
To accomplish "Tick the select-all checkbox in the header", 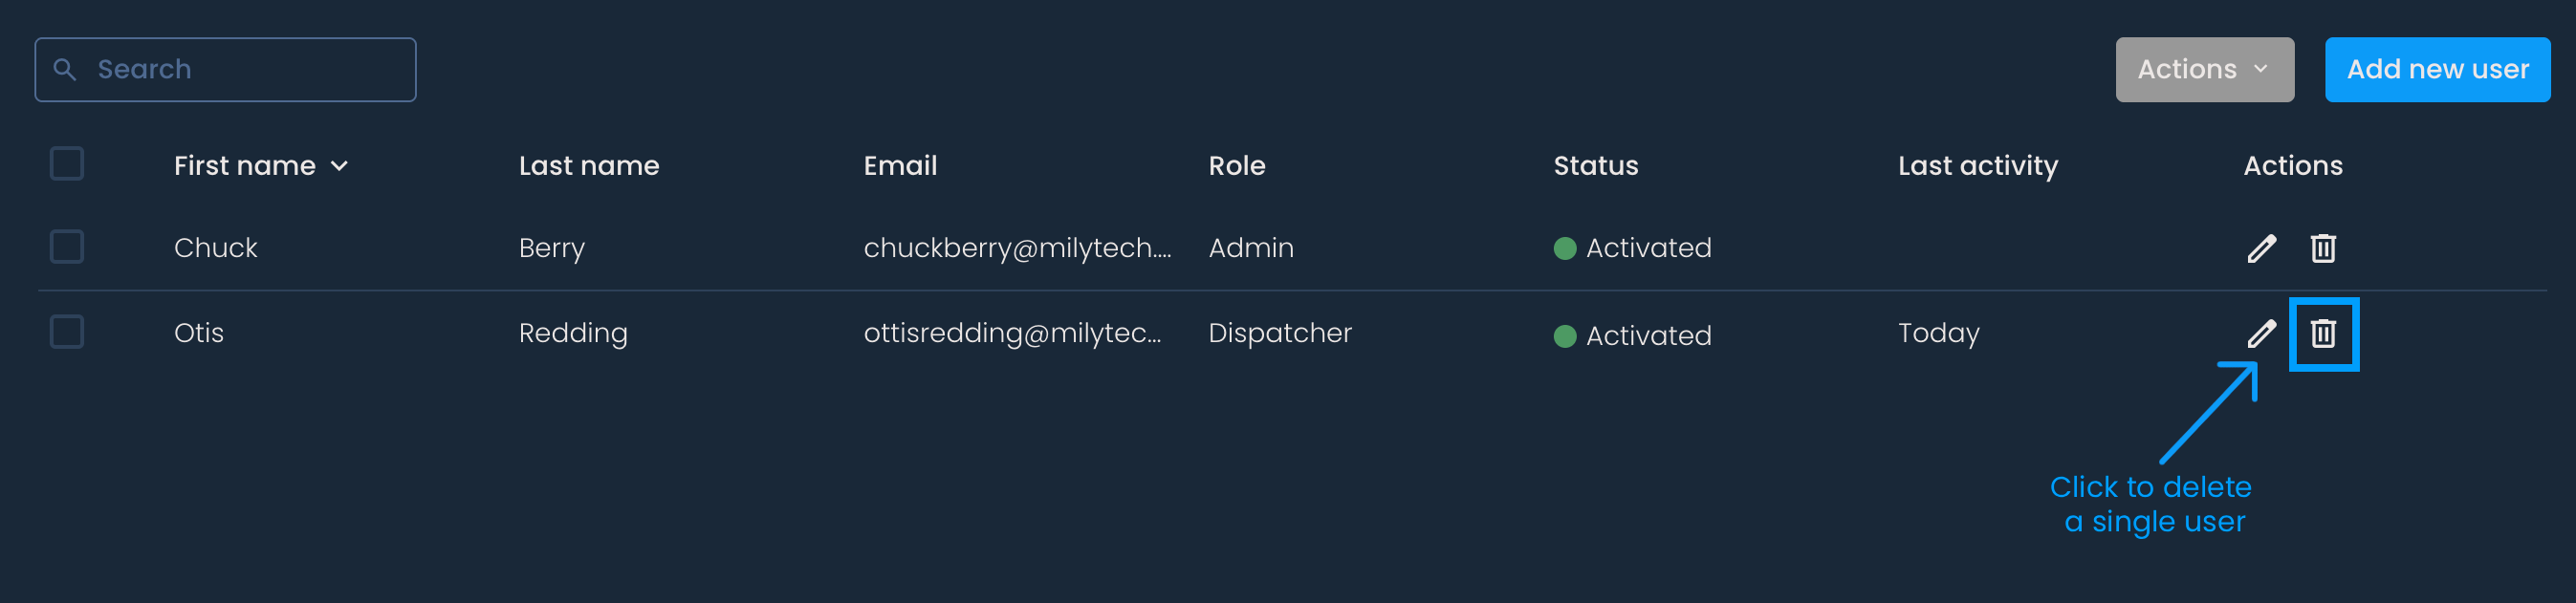I will [67, 164].
